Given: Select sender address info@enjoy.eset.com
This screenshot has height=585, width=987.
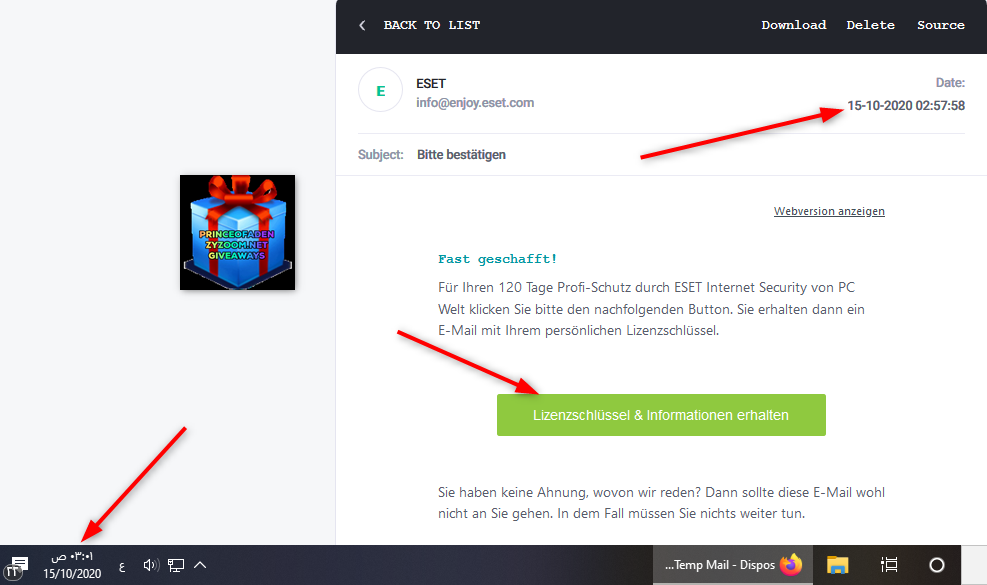Looking at the screenshot, I should click(475, 103).
